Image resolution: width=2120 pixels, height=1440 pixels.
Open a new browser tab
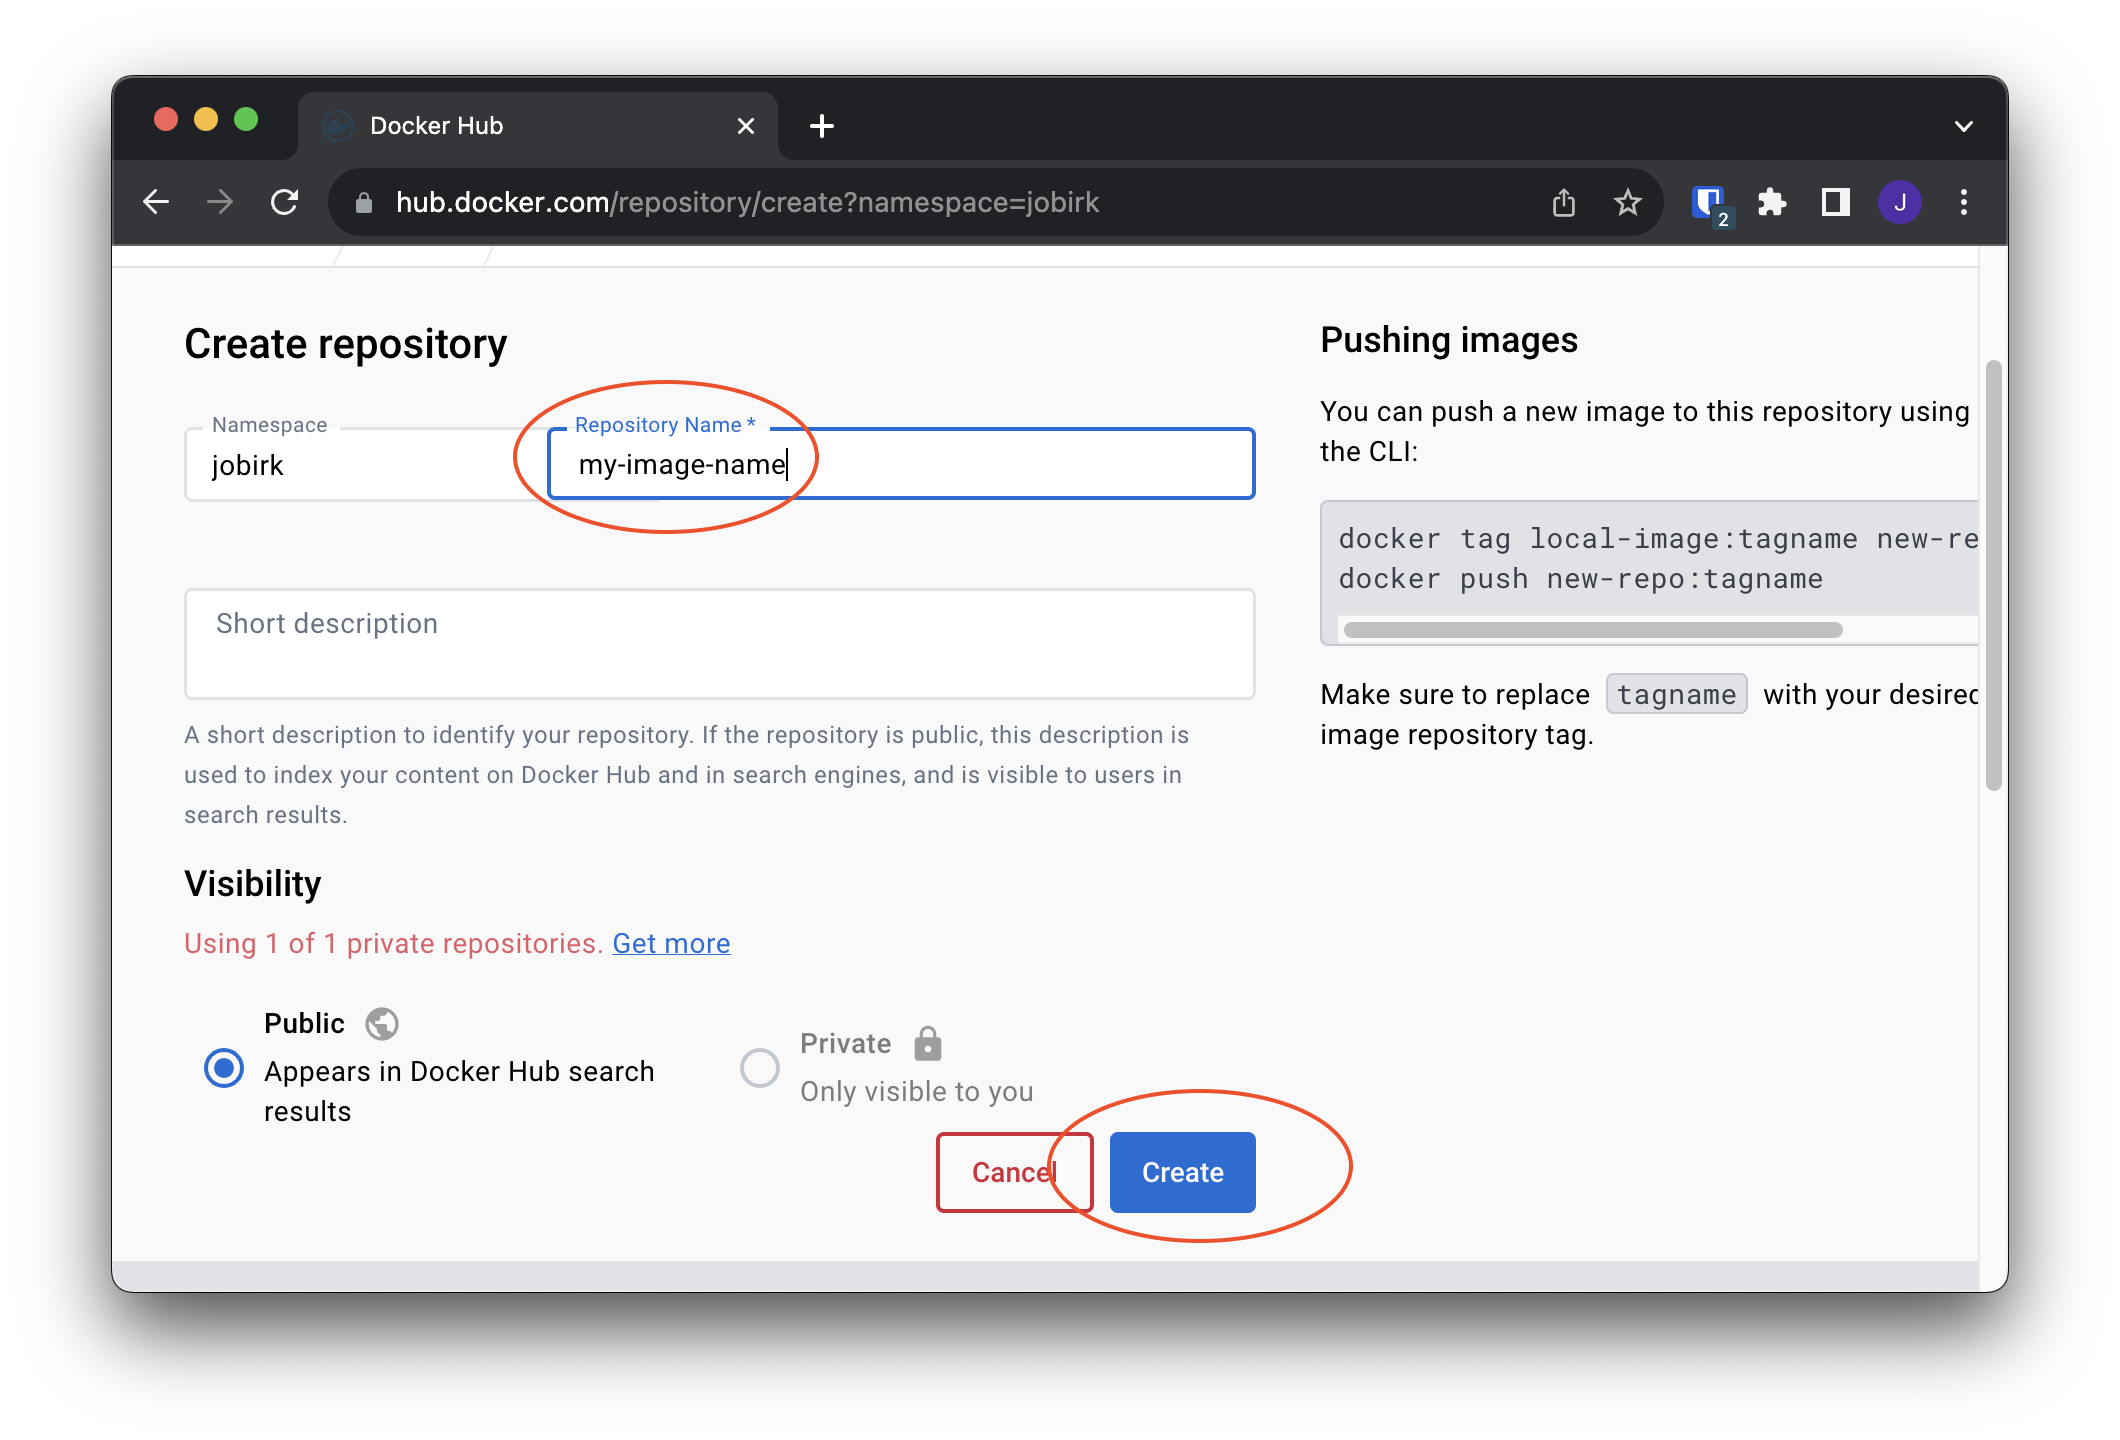[822, 126]
